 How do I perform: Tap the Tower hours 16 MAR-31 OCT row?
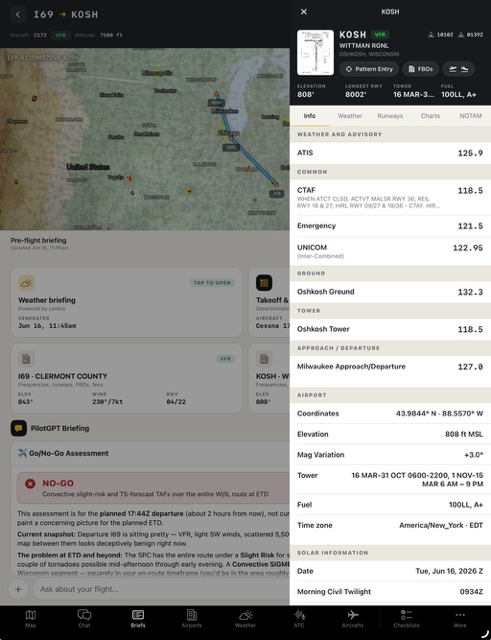[390, 480]
